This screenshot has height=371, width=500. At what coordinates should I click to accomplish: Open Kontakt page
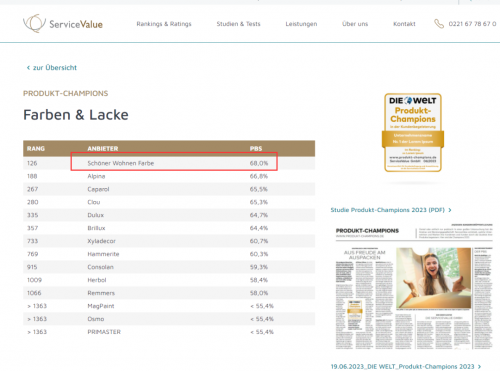pyautogui.click(x=404, y=24)
